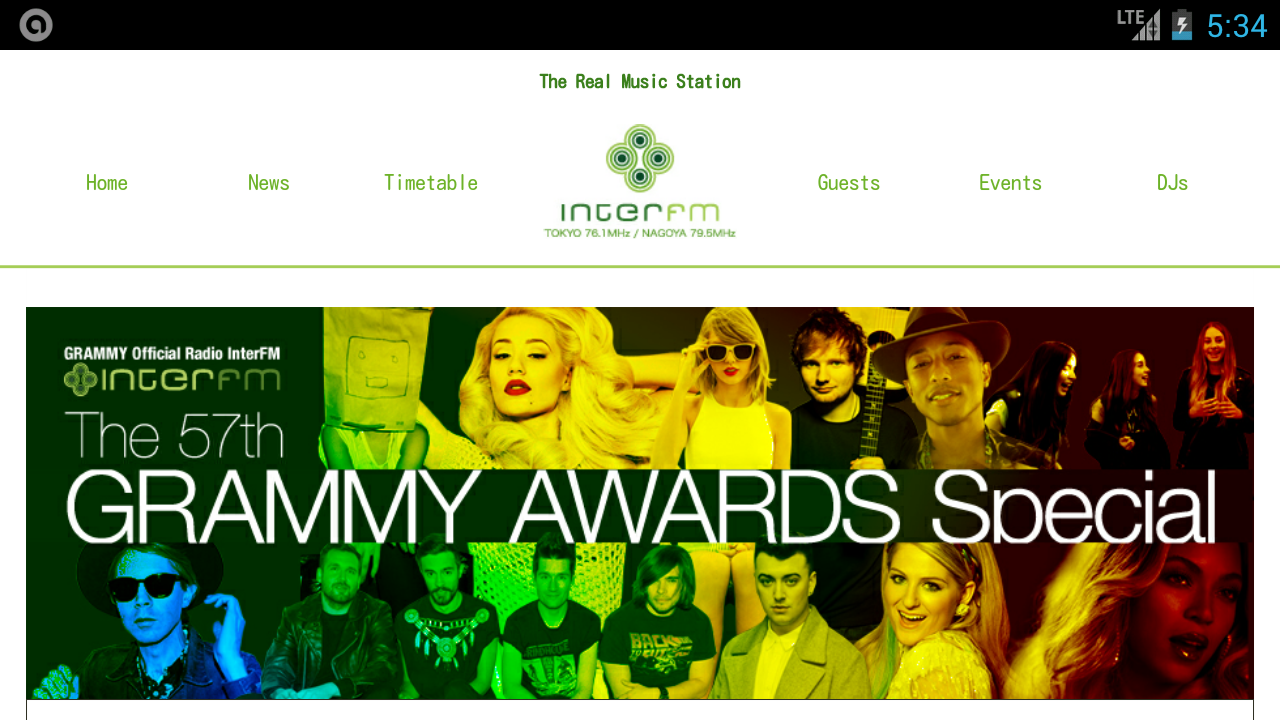Open the Timetable page
Viewport: 1280px width, 720px height.
pos(431,183)
